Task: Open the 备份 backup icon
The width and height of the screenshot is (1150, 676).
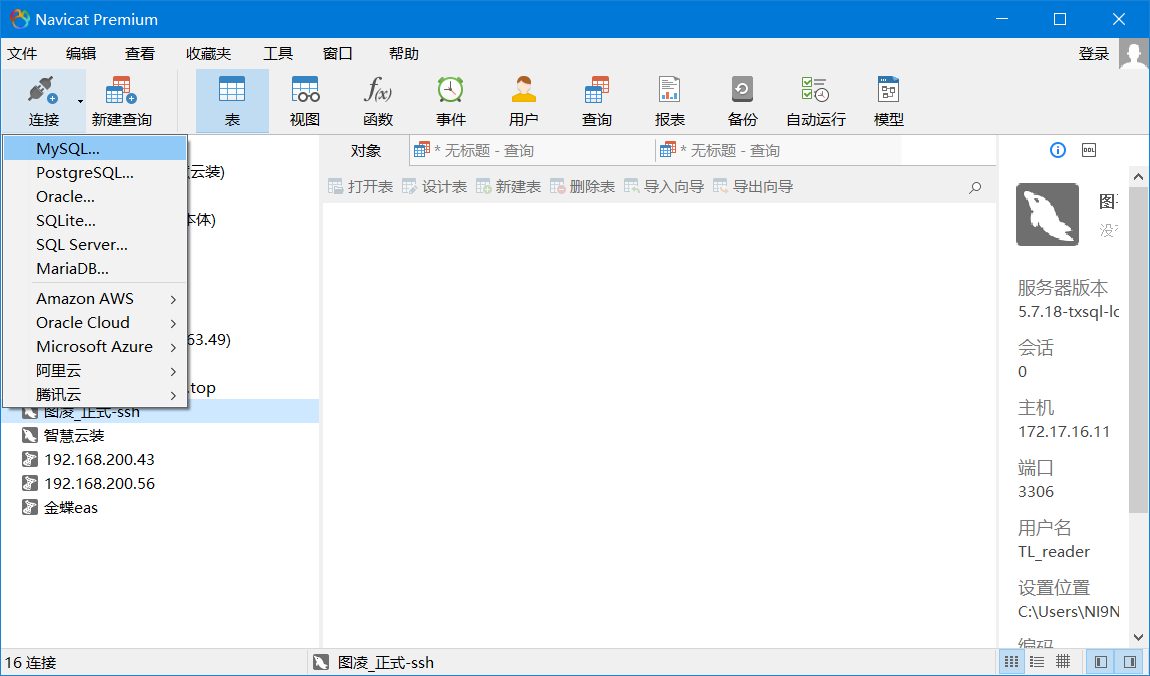Action: pyautogui.click(x=742, y=101)
